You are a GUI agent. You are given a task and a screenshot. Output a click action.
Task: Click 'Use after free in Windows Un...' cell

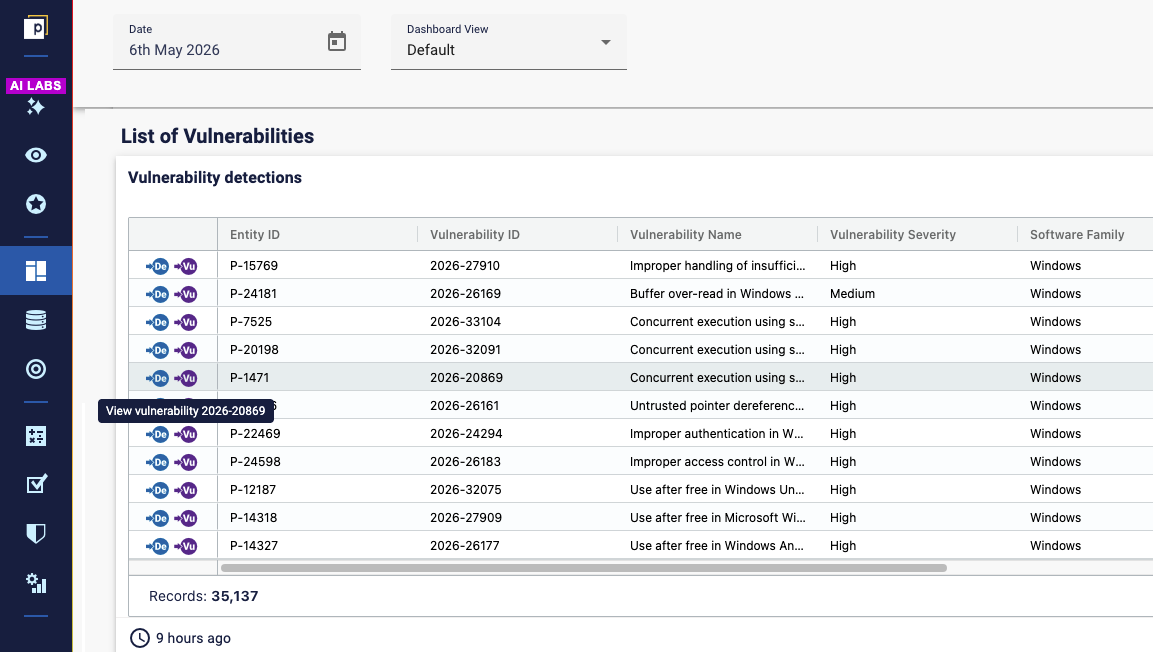[x=717, y=489]
